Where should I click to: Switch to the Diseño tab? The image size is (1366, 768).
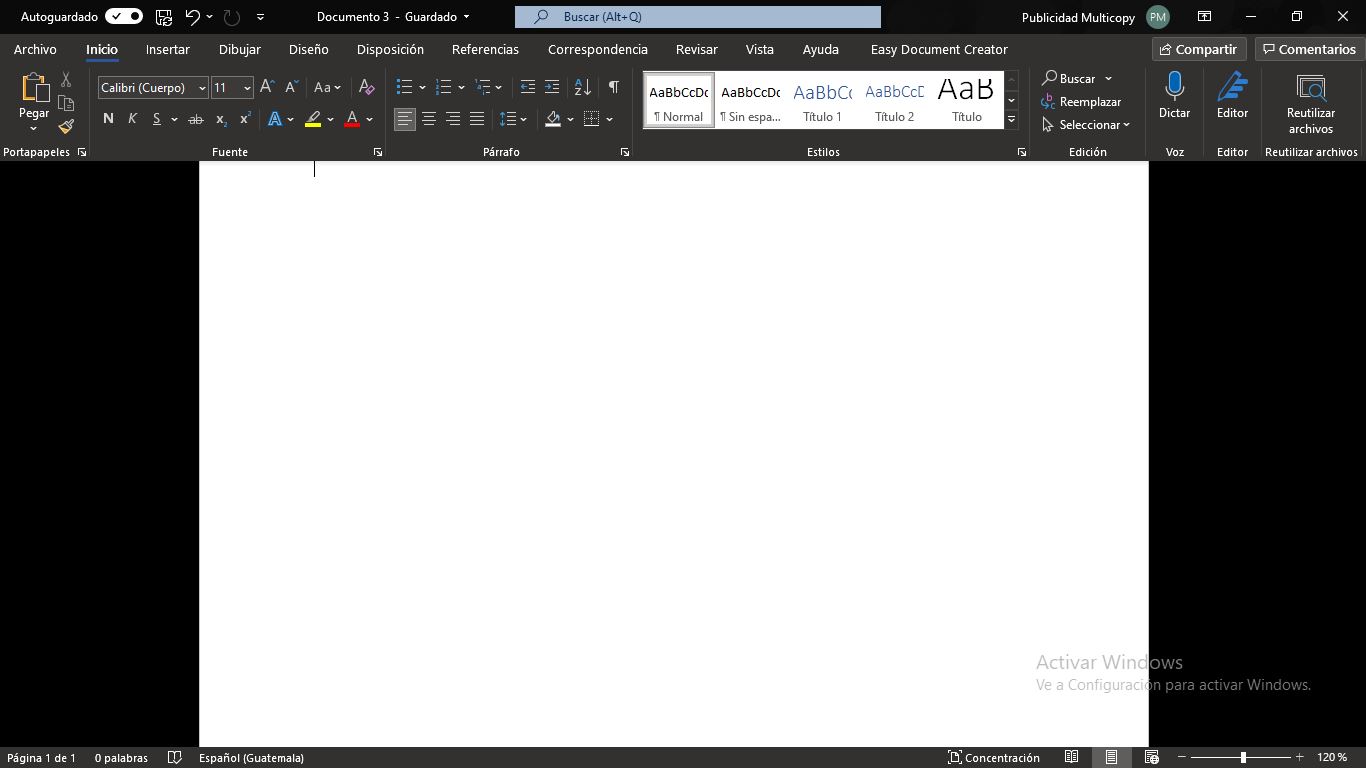[309, 49]
